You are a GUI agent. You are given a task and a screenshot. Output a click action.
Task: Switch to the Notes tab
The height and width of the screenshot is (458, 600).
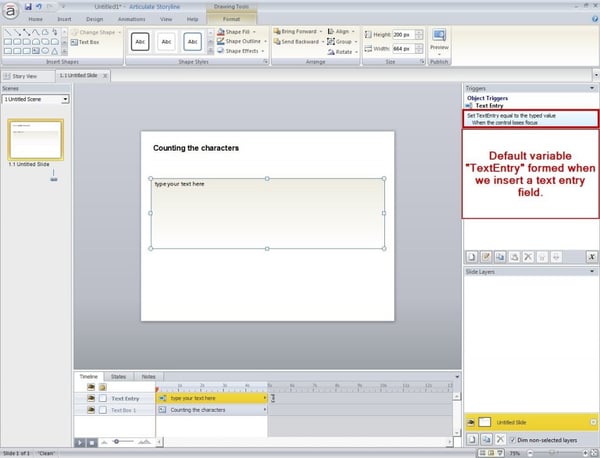tap(148, 377)
